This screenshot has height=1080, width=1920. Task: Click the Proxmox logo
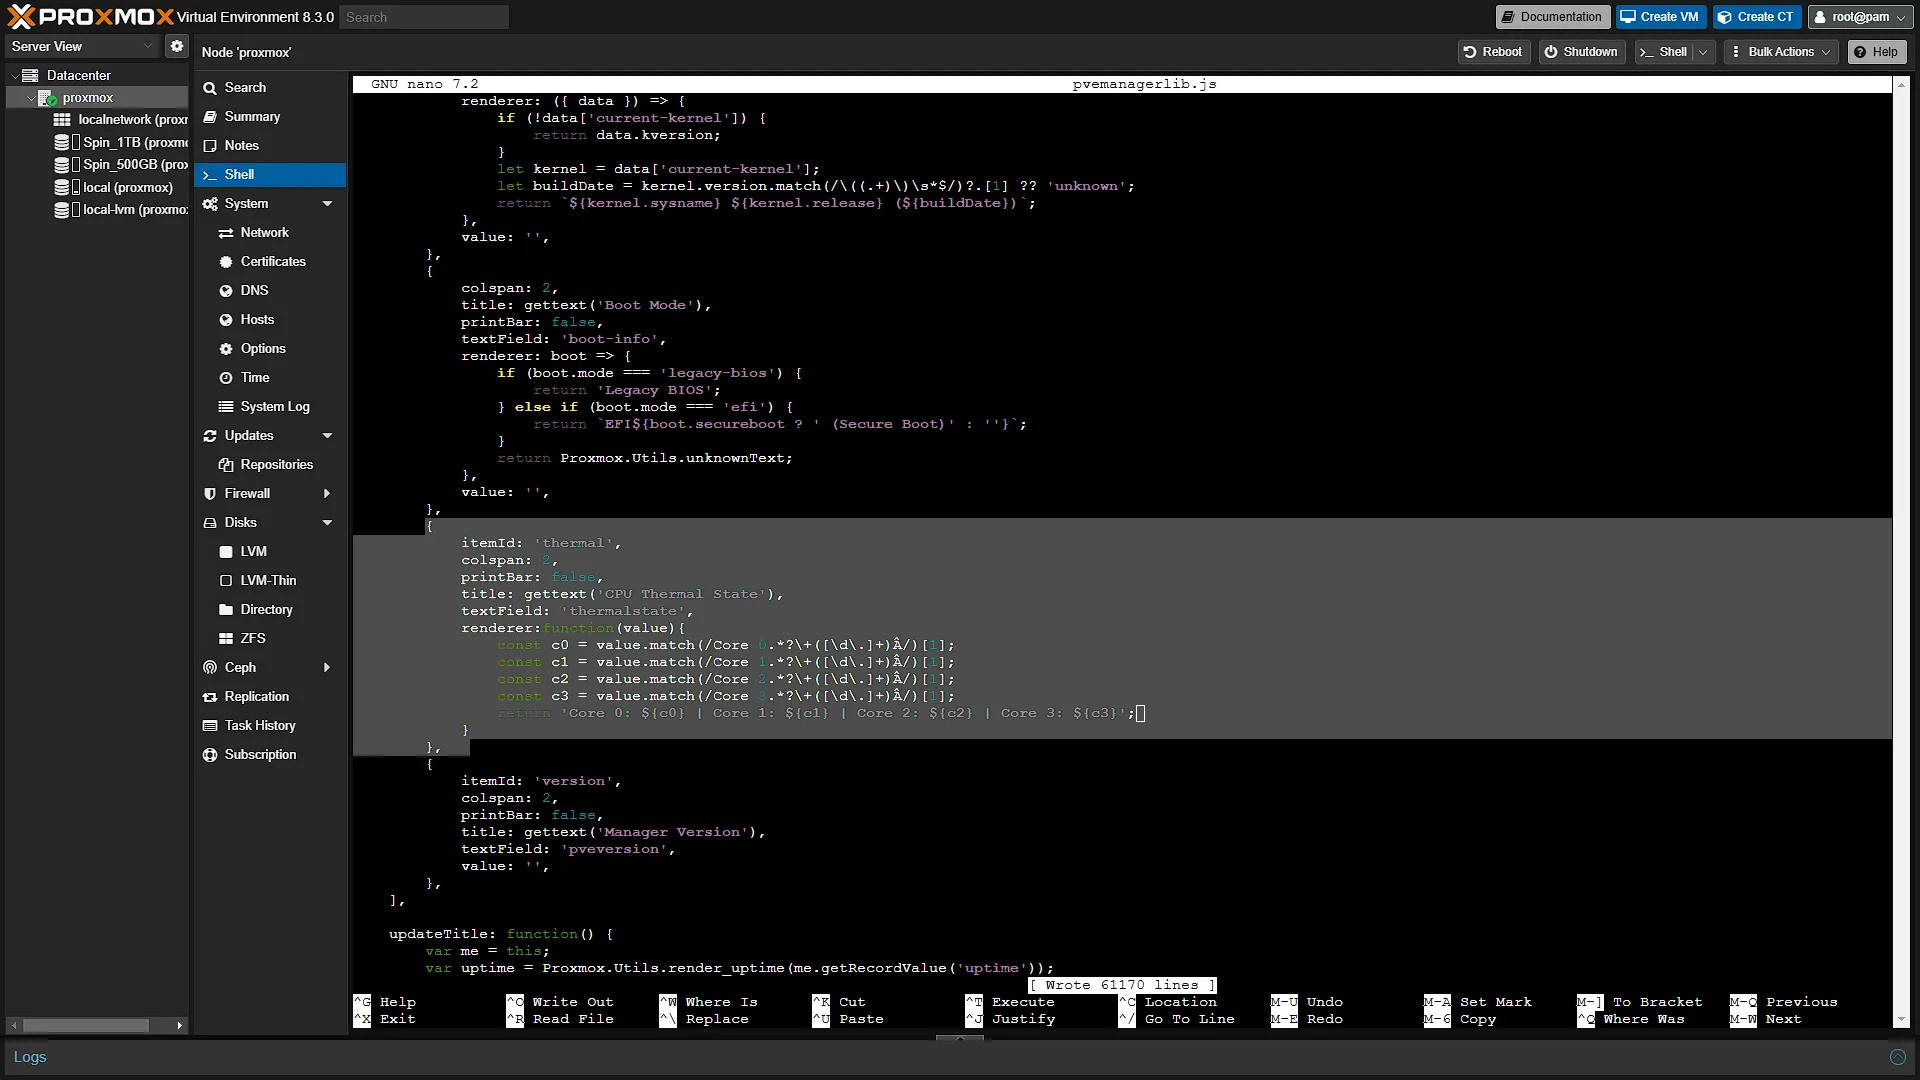90,17
